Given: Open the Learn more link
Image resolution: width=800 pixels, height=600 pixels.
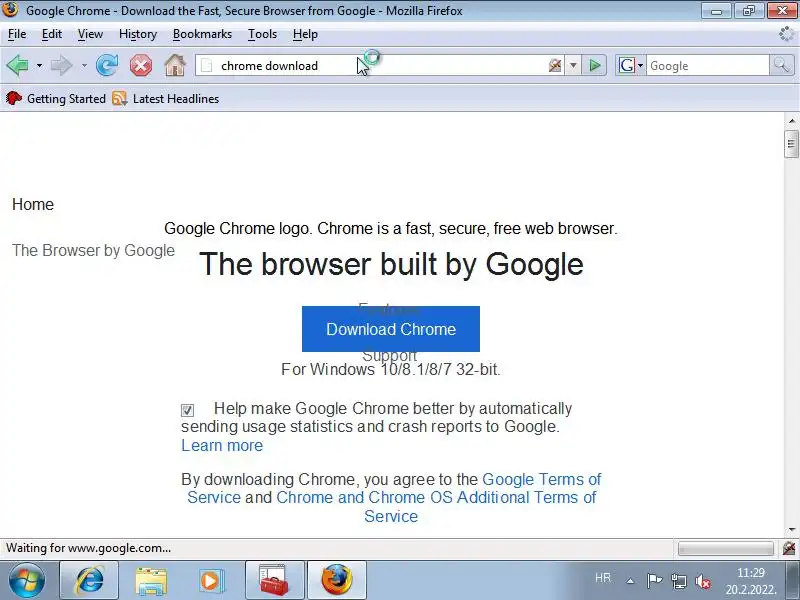Looking at the screenshot, I should [222, 445].
